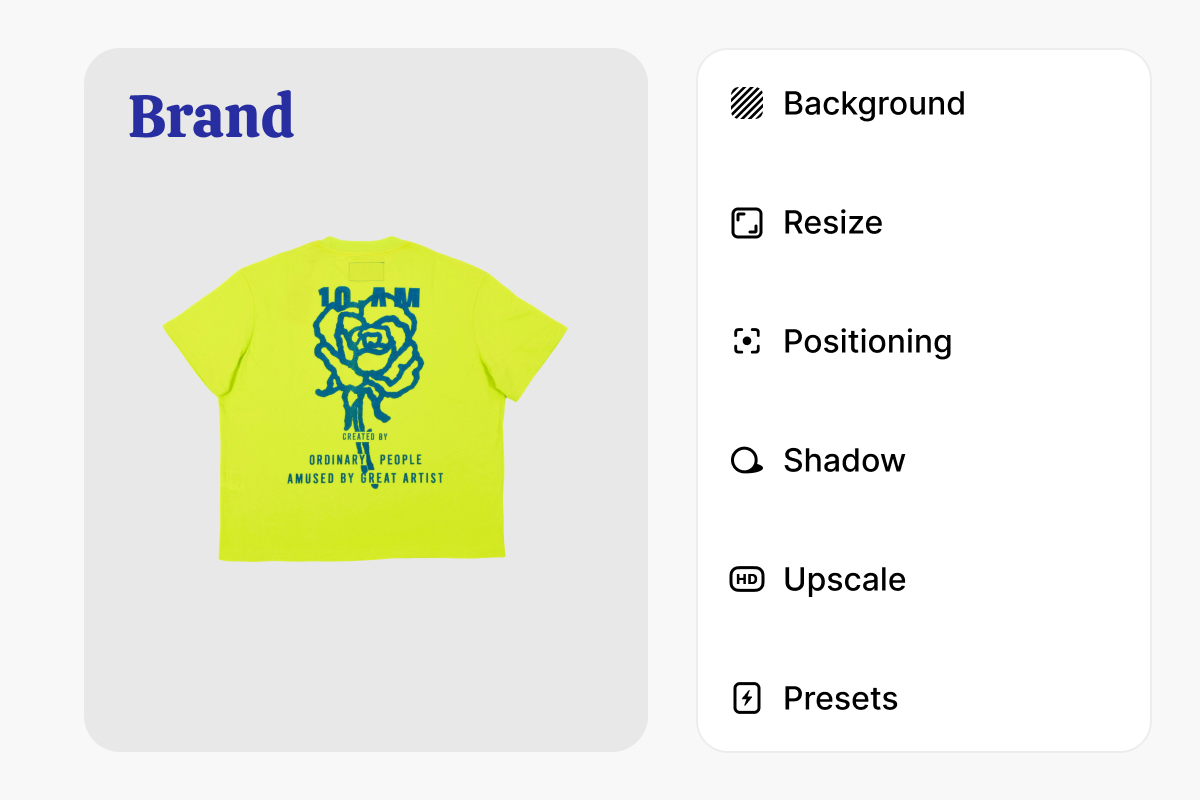Click the striped Background icon
The height and width of the screenshot is (800, 1200).
(x=747, y=103)
